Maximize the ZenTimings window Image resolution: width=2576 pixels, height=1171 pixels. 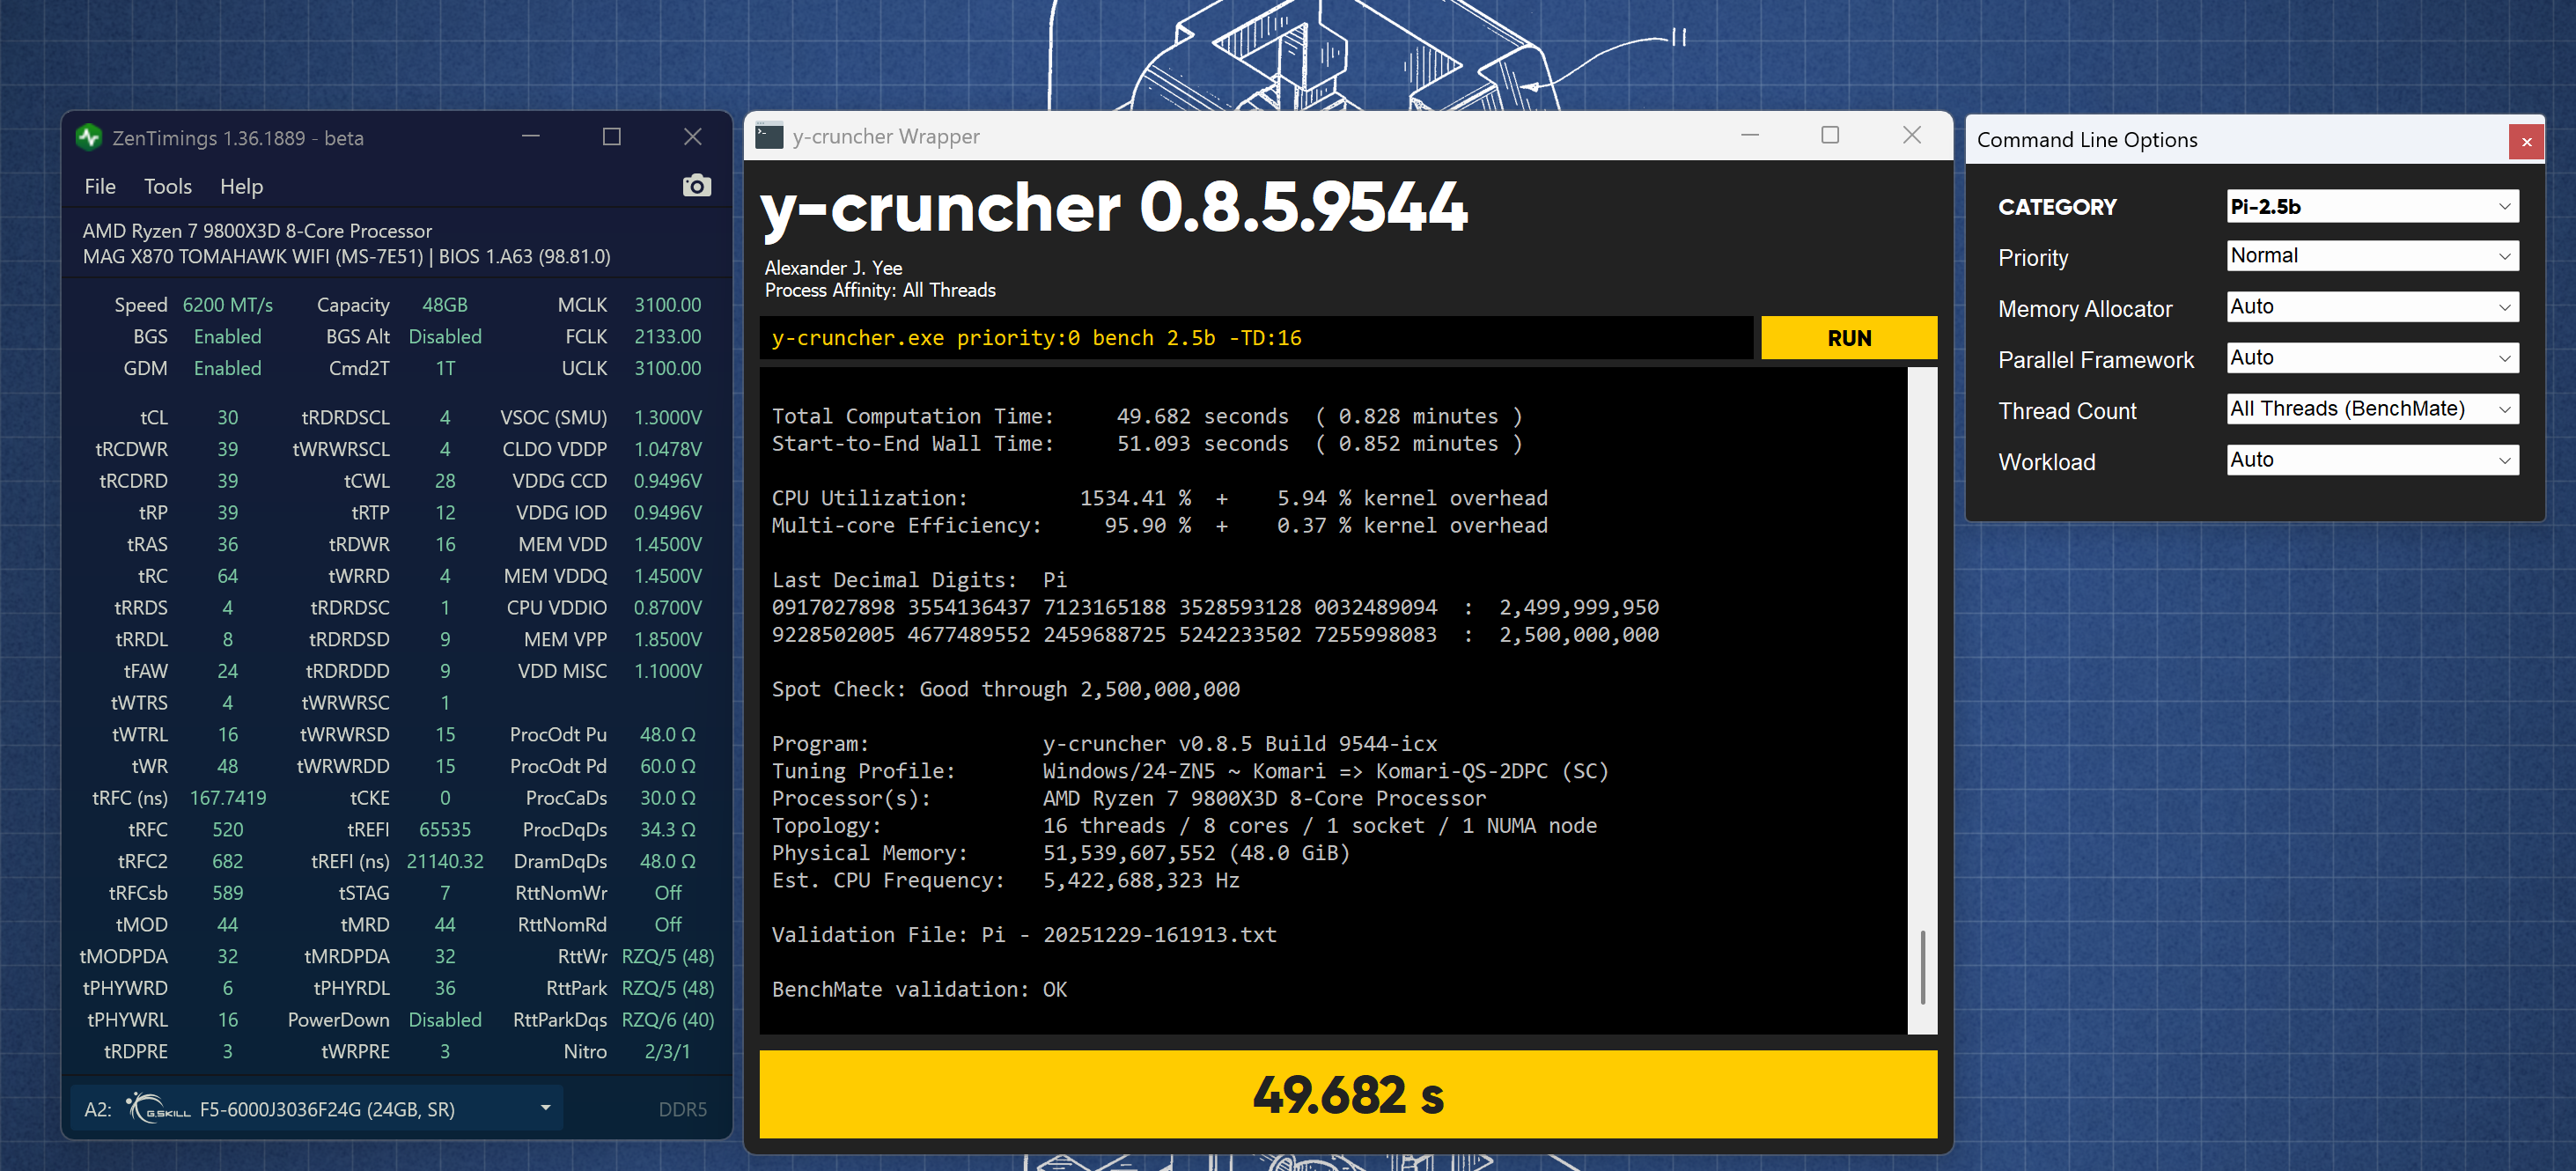612,137
